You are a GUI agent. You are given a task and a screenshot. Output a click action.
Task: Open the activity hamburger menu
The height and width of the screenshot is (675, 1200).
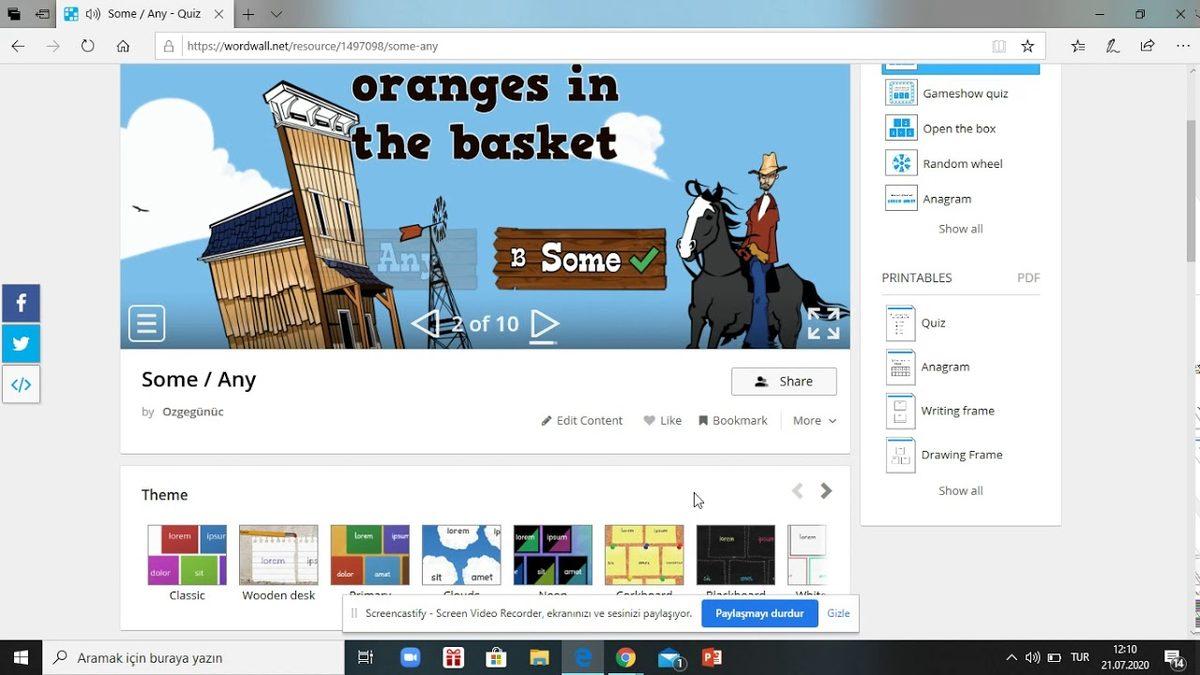coord(146,322)
